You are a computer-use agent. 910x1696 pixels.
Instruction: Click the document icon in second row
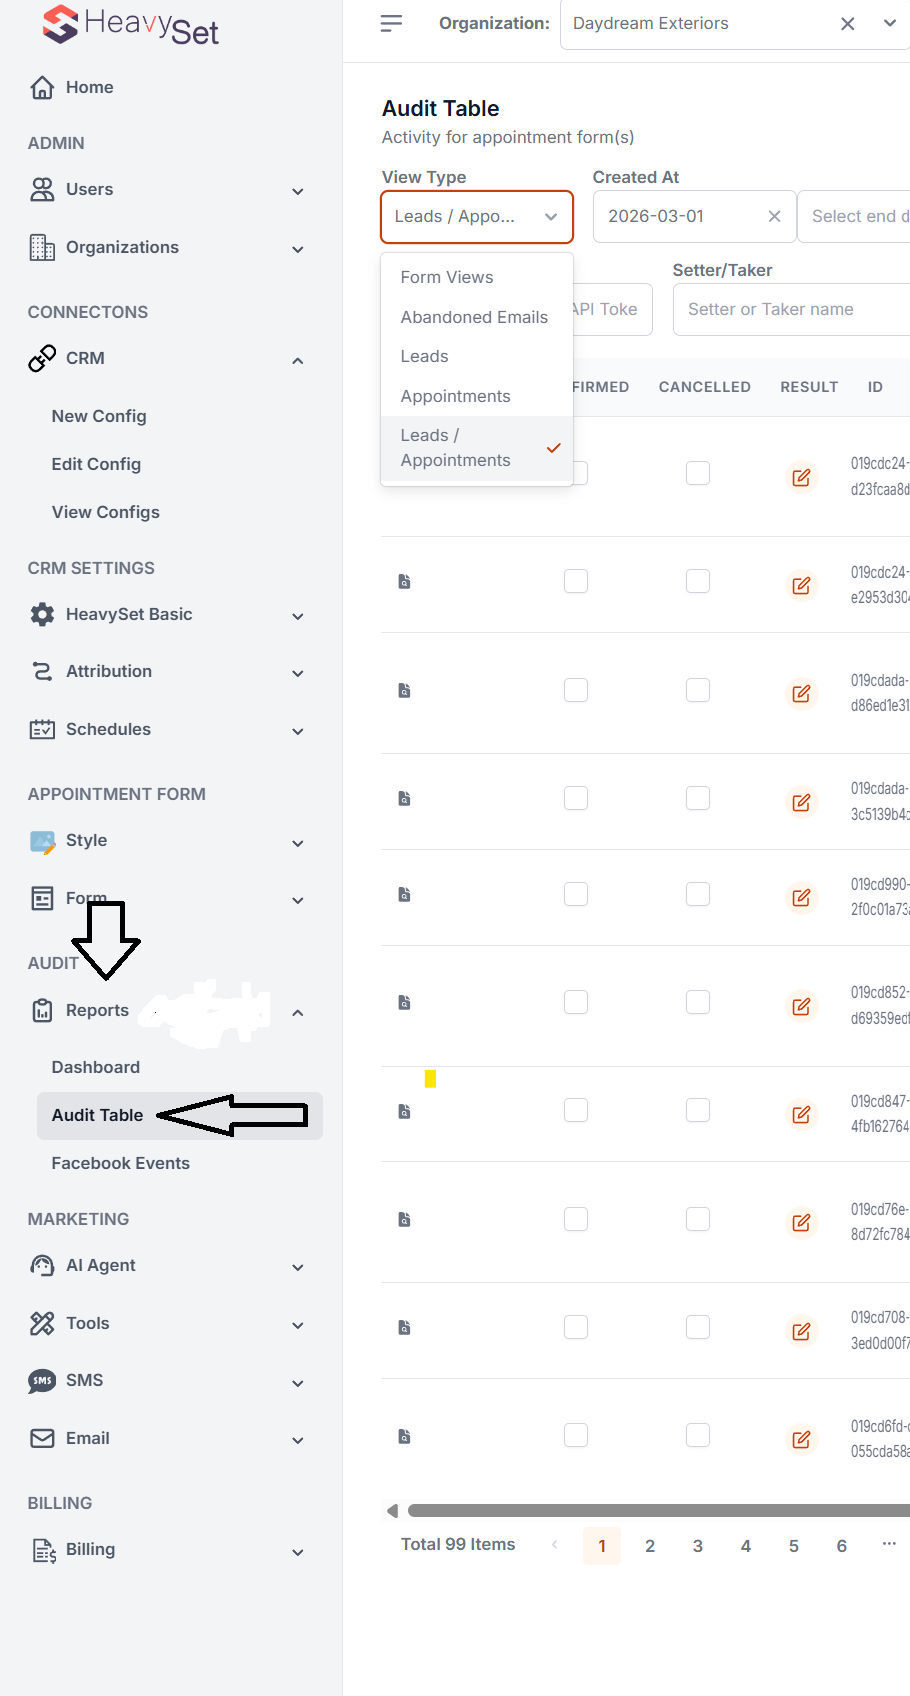pos(405,582)
